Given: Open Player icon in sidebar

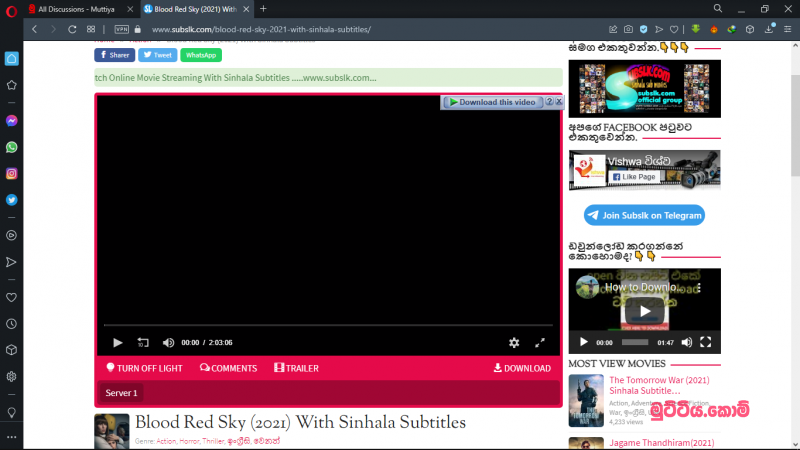Looking at the screenshot, I should point(11,236).
